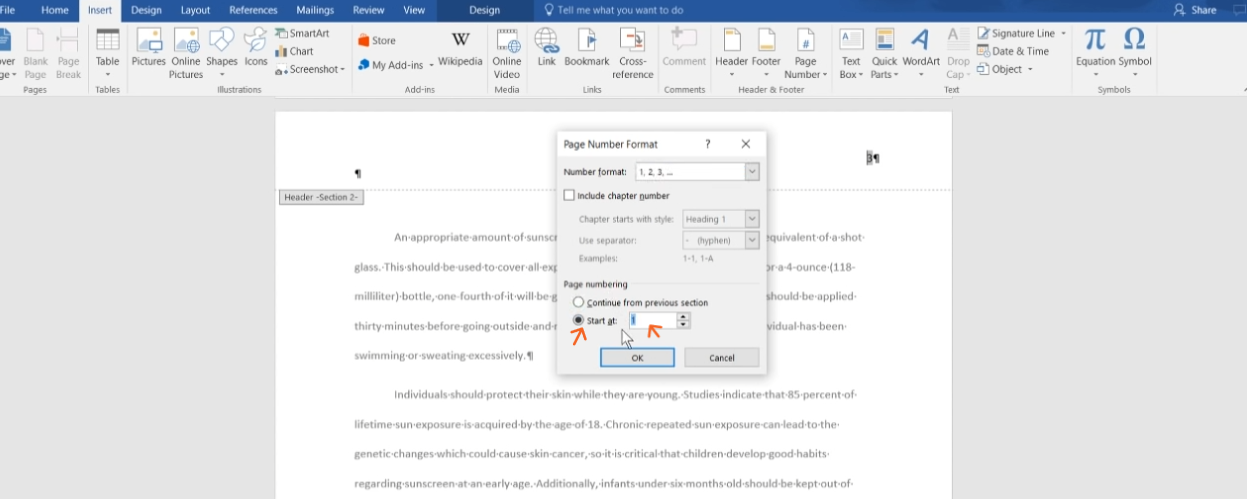Image resolution: width=1247 pixels, height=499 pixels.
Task: Confirm with the OK button
Action: click(x=637, y=358)
